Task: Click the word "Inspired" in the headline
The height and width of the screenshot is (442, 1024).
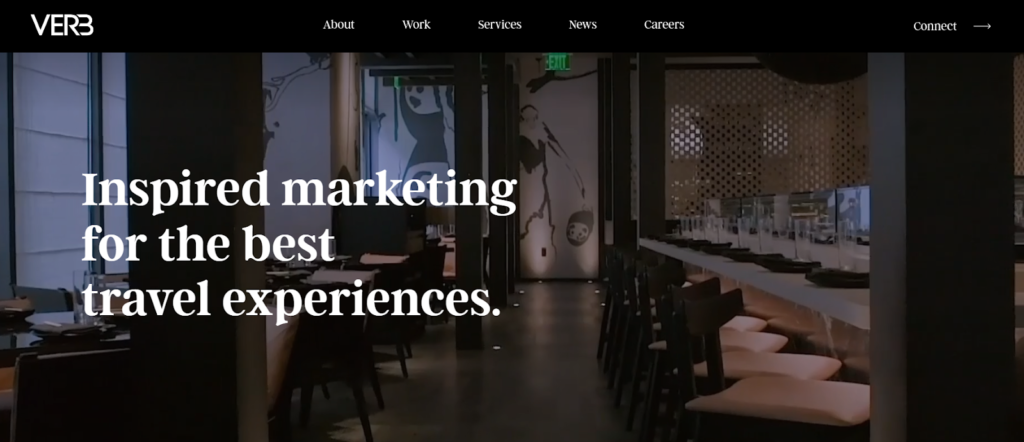Action: [x=176, y=191]
